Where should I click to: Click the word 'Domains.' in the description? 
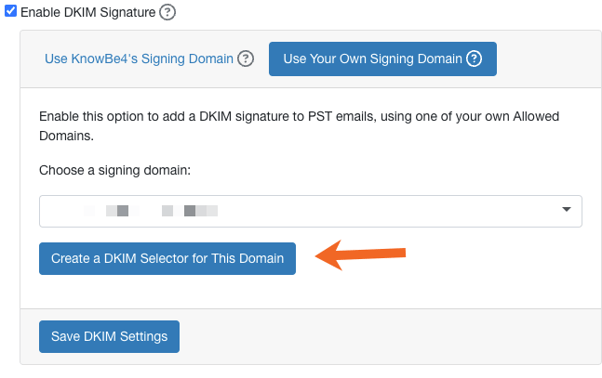click(66, 136)
